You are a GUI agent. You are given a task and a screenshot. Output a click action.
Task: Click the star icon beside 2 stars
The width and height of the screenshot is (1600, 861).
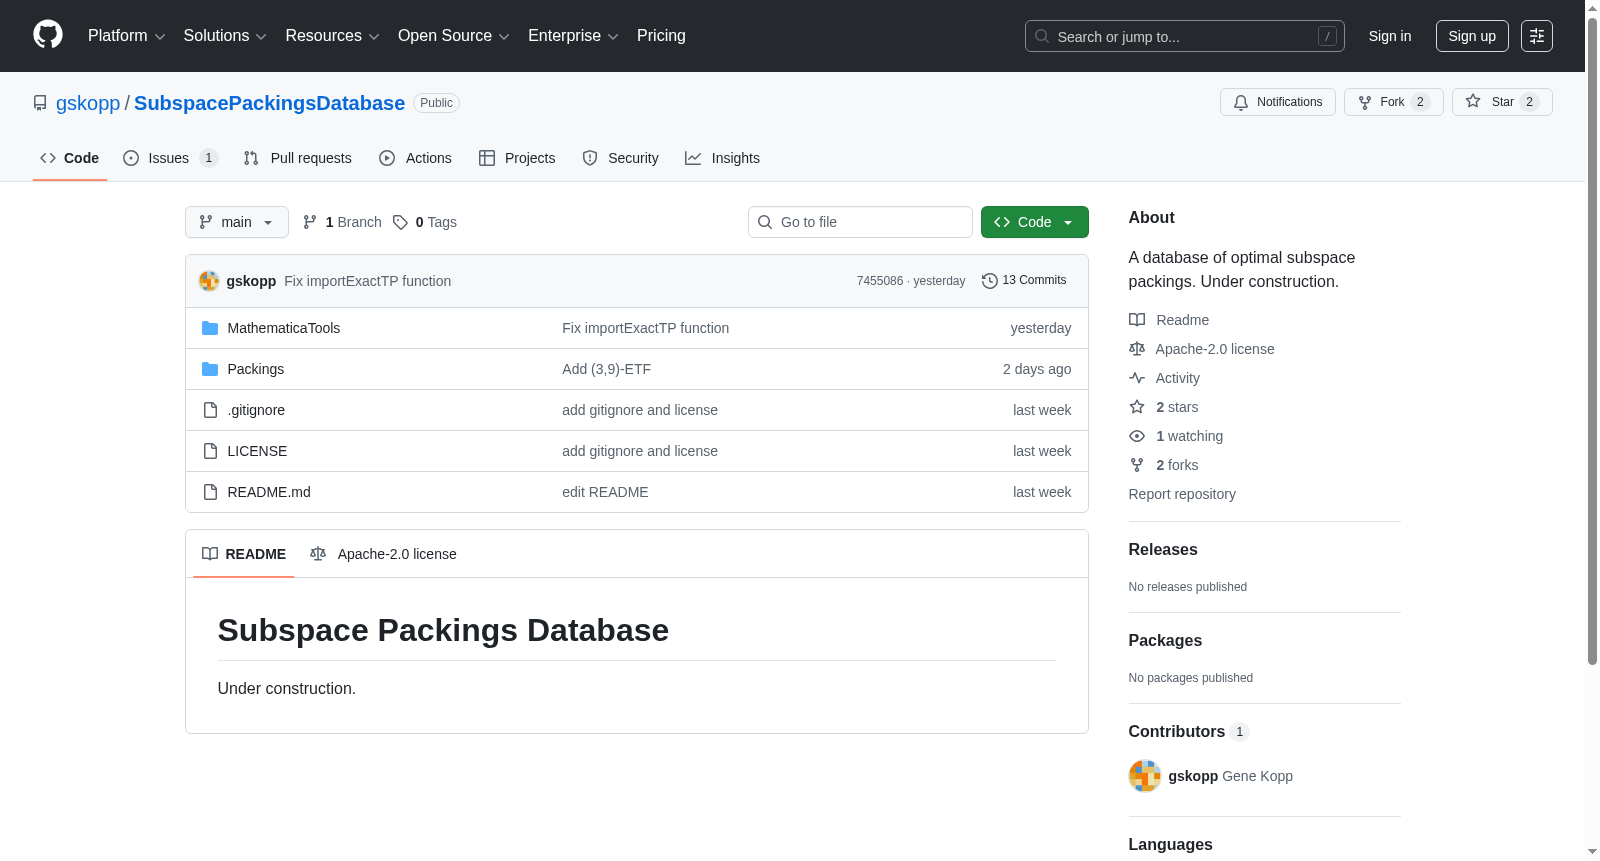coord(1137,407)
